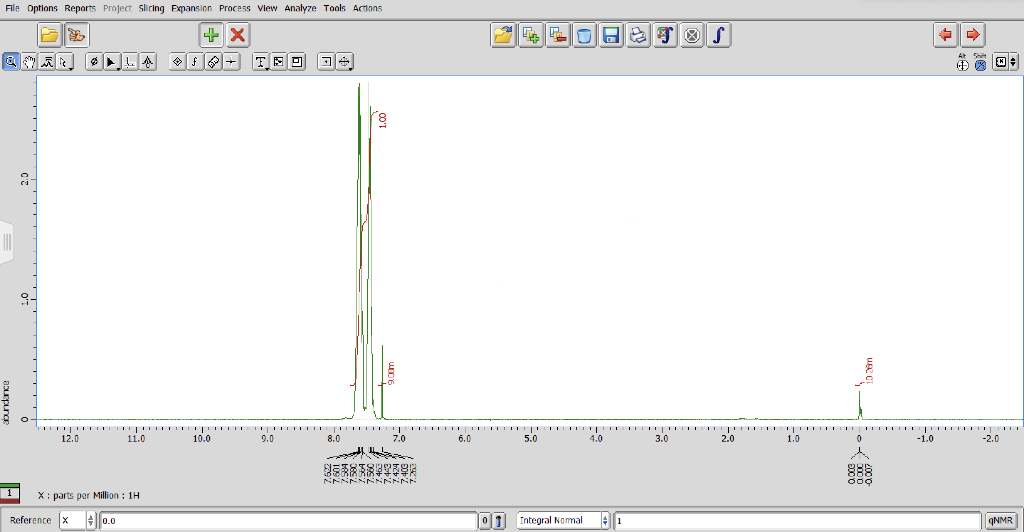The height and width of the screenshot is (532, 1024).
Task: Select the magnifier zoom tool
Action: [11, 62]
